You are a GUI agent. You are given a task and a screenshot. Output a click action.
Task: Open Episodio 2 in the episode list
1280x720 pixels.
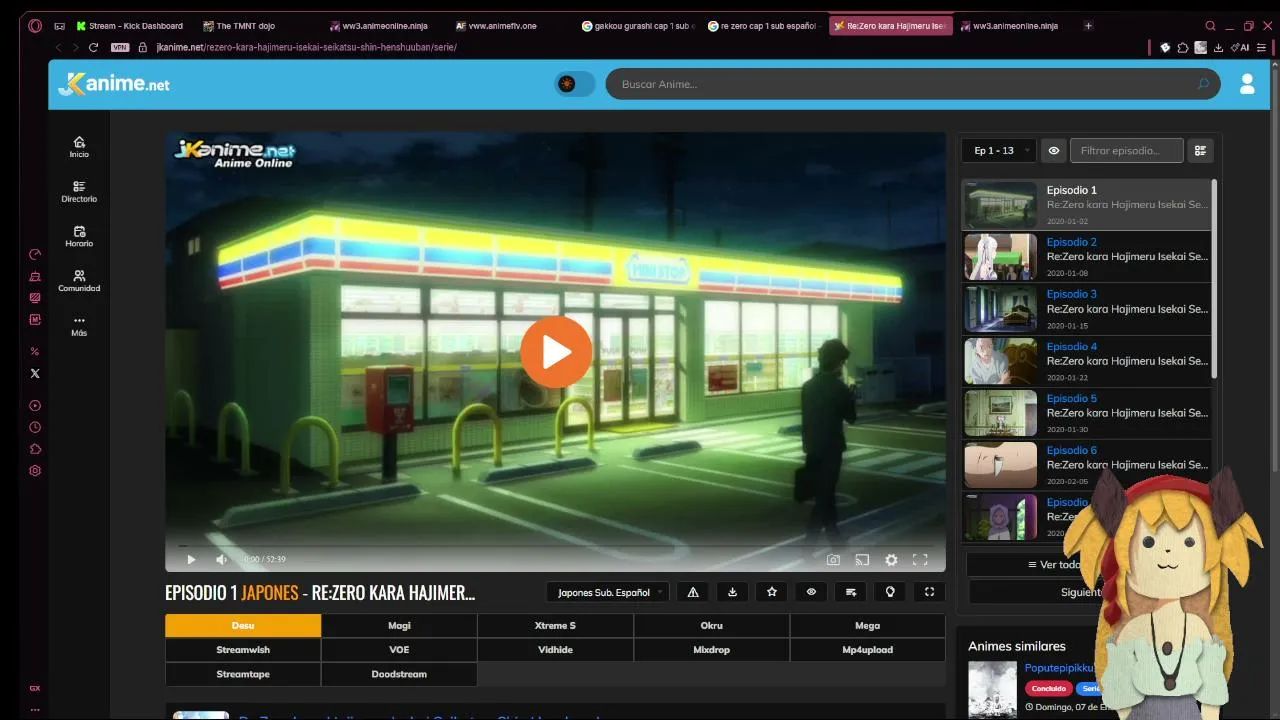(x=1087, y=257)
